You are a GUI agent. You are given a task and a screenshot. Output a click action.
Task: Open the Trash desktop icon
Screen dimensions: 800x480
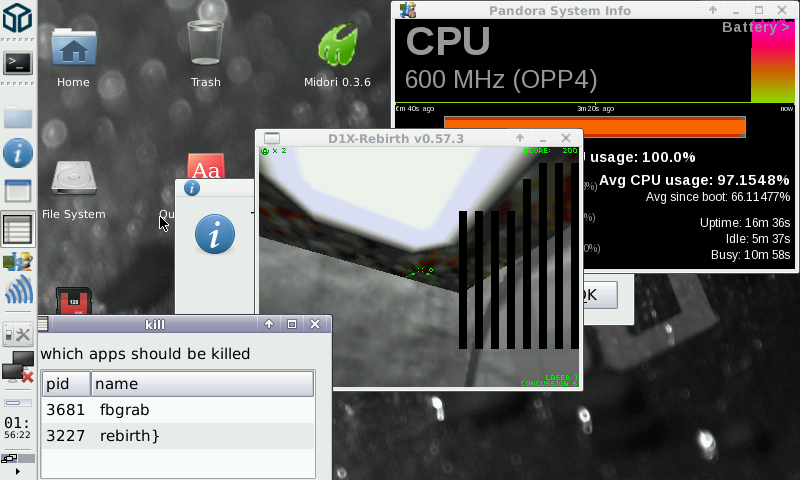click(205, 47)
